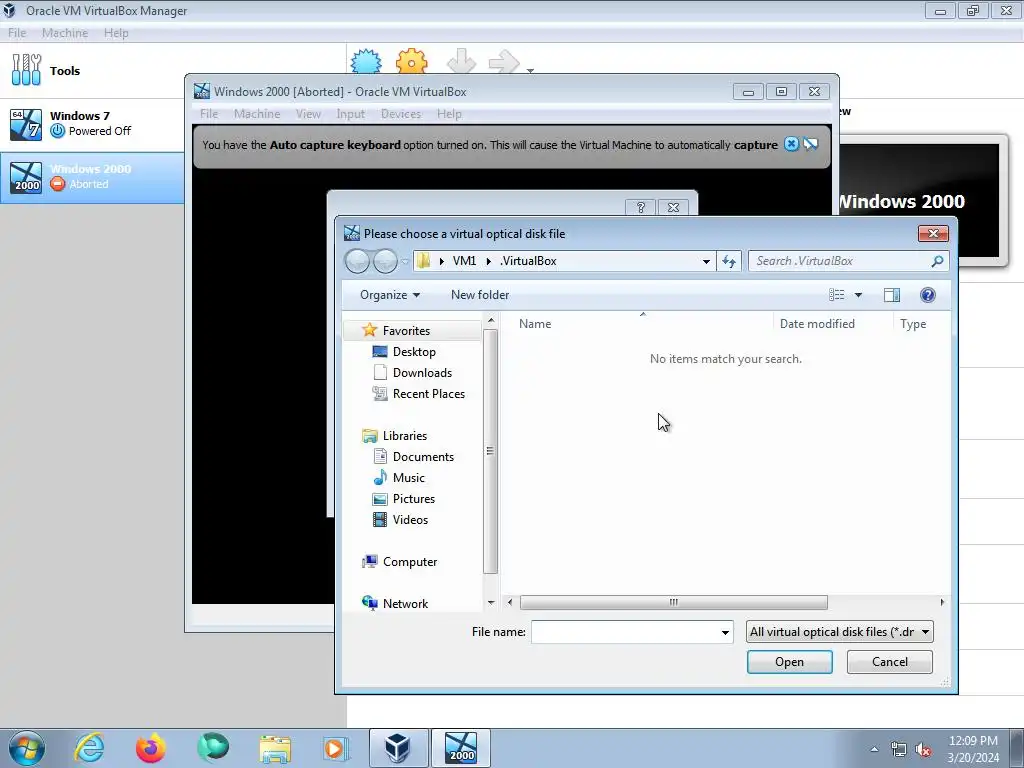
Task: Dismiss the Auto capture keyboard notification
Action: pos(791,144)
